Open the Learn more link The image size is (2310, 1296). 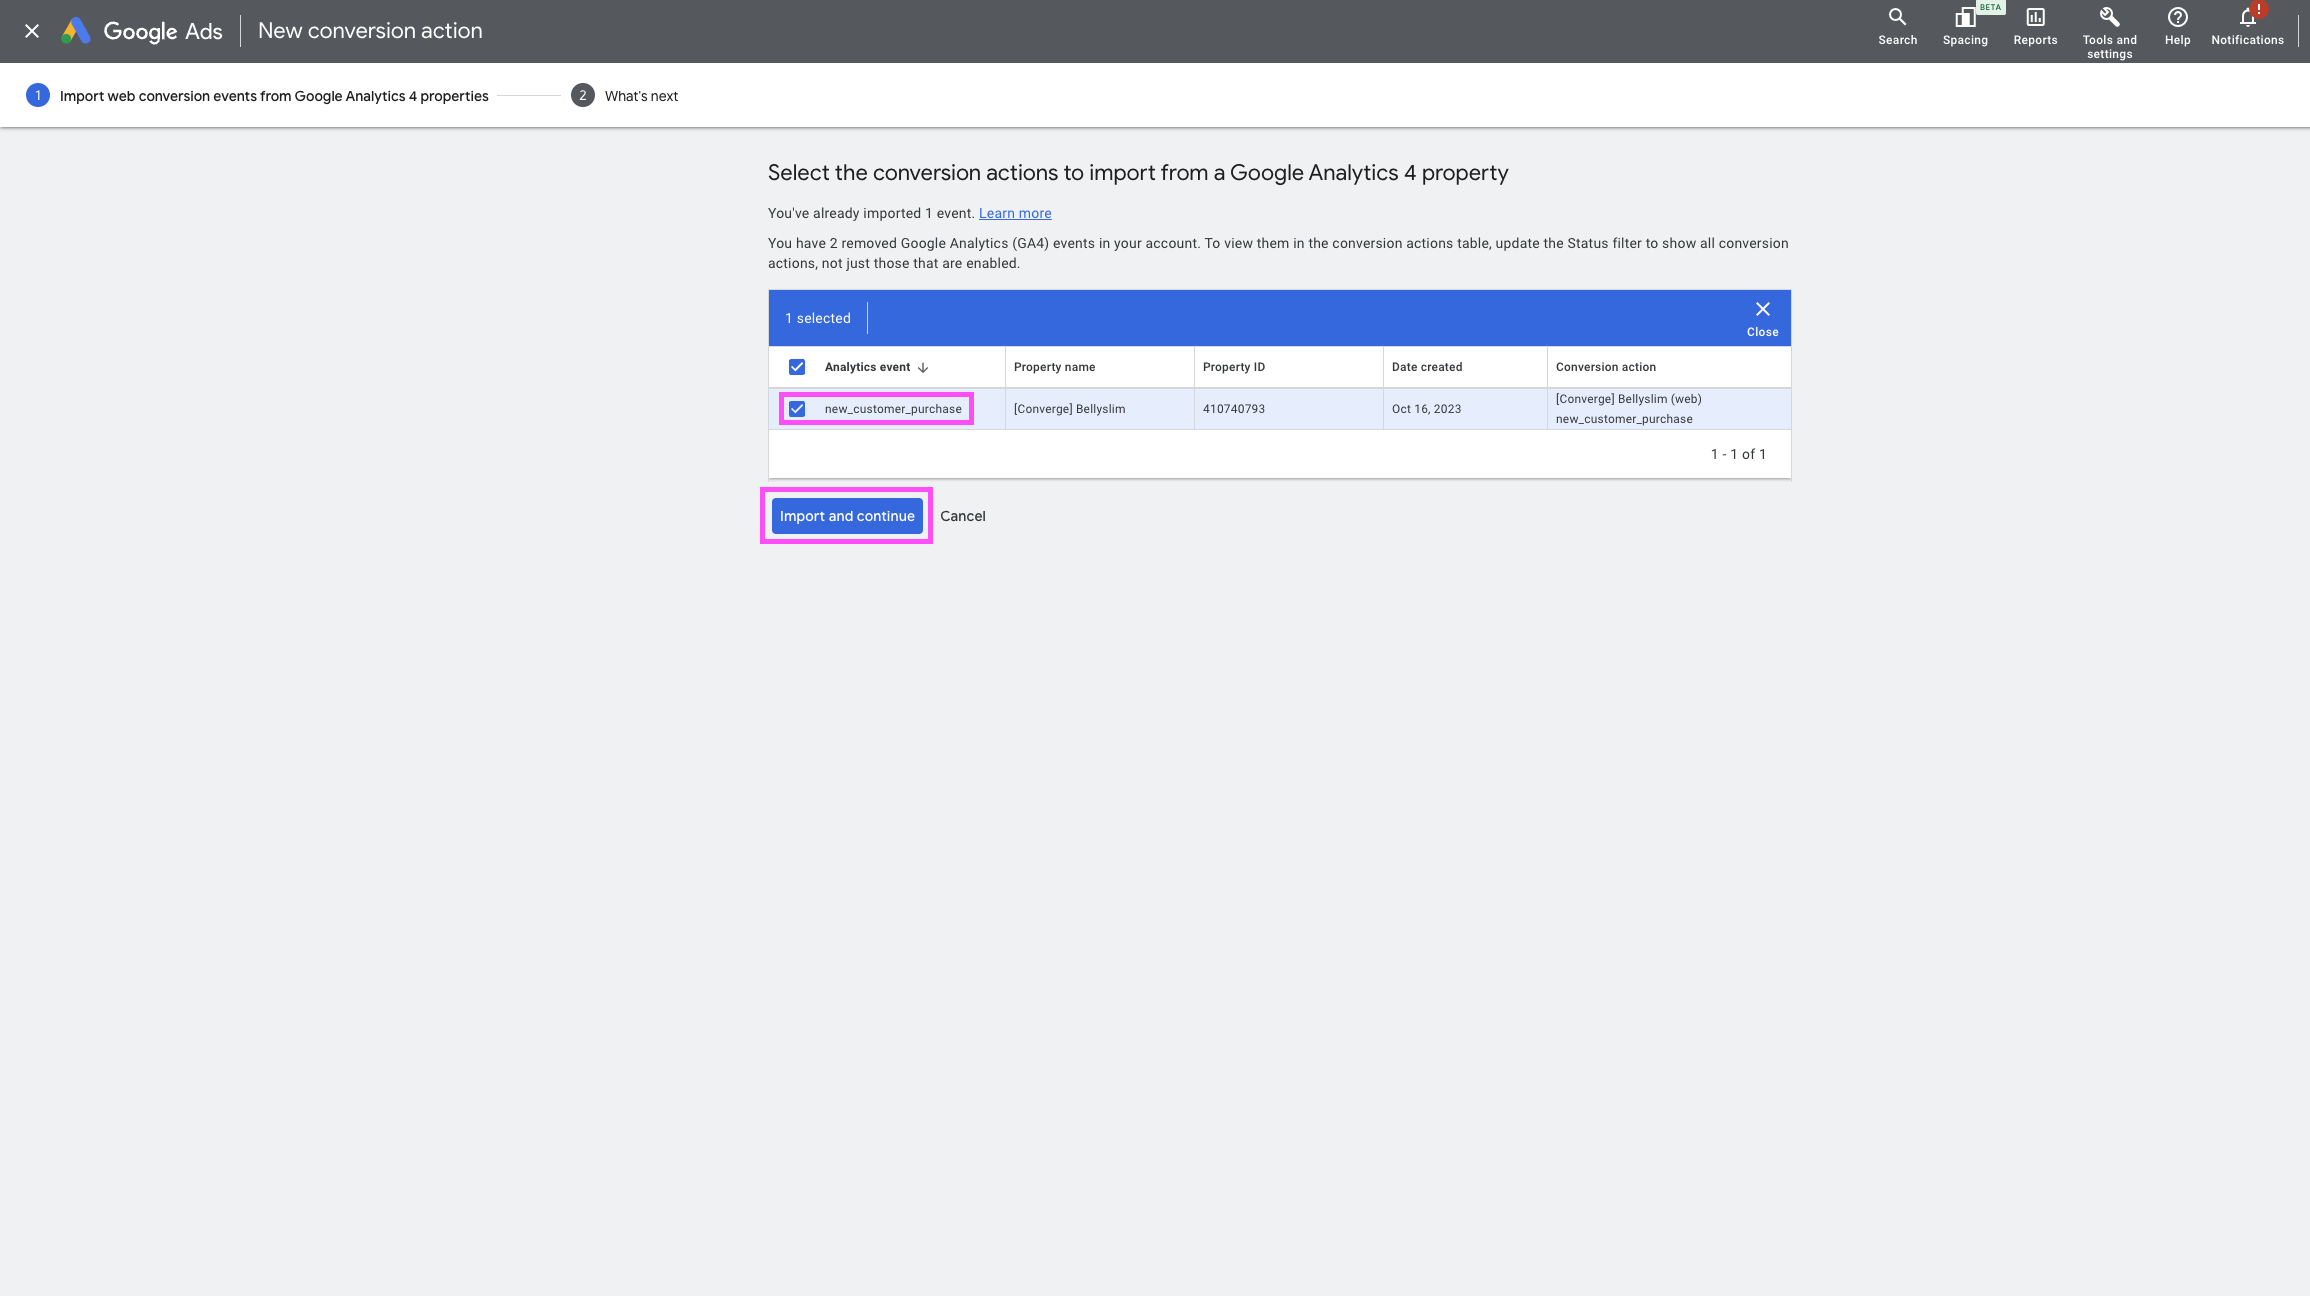point(1014,213)
